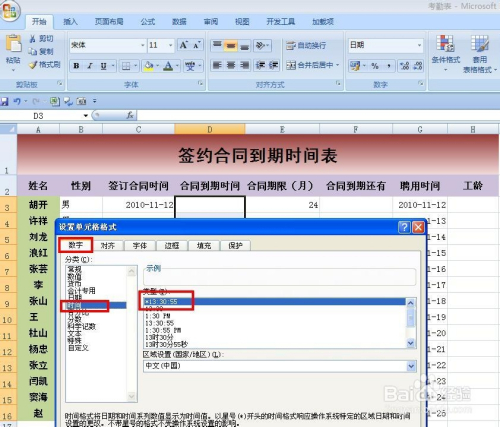Screen dimensions: 500x427
Task: Select 自定义 in the category list
Action: pyautogui.click(x=78, y=348)
